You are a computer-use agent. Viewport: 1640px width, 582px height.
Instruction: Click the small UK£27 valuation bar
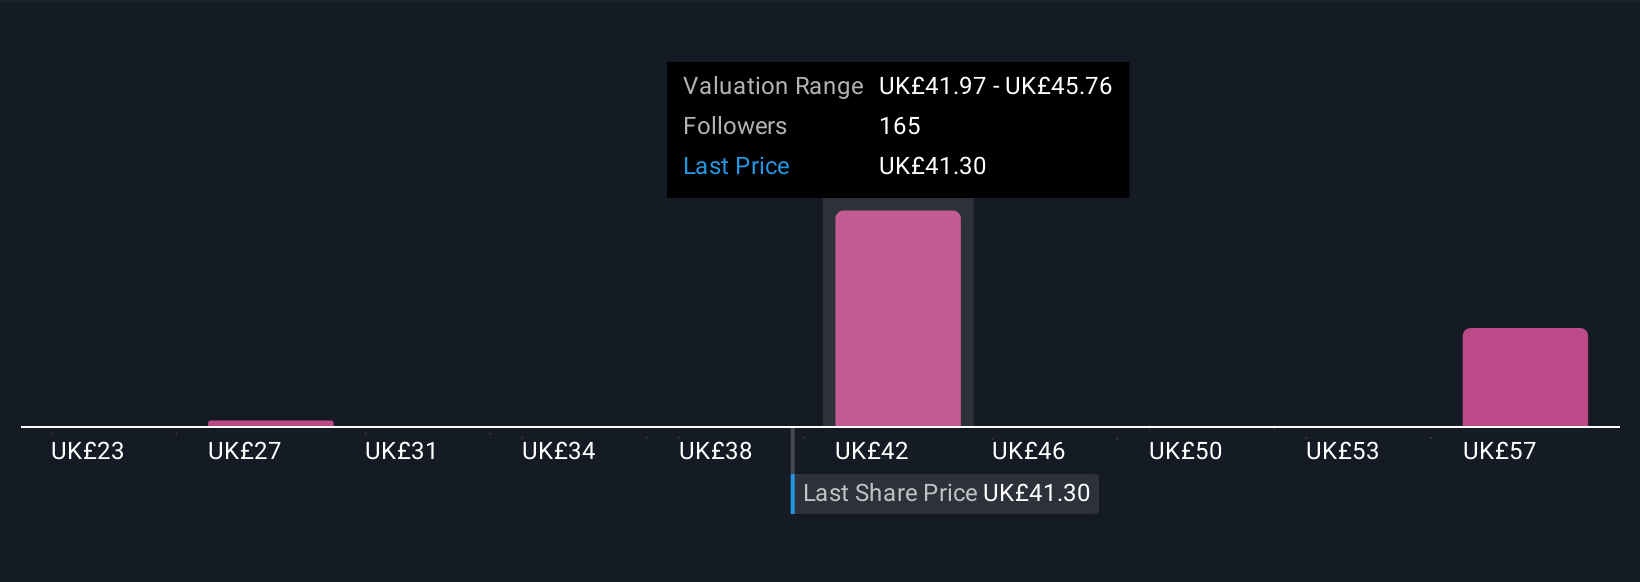271,423
